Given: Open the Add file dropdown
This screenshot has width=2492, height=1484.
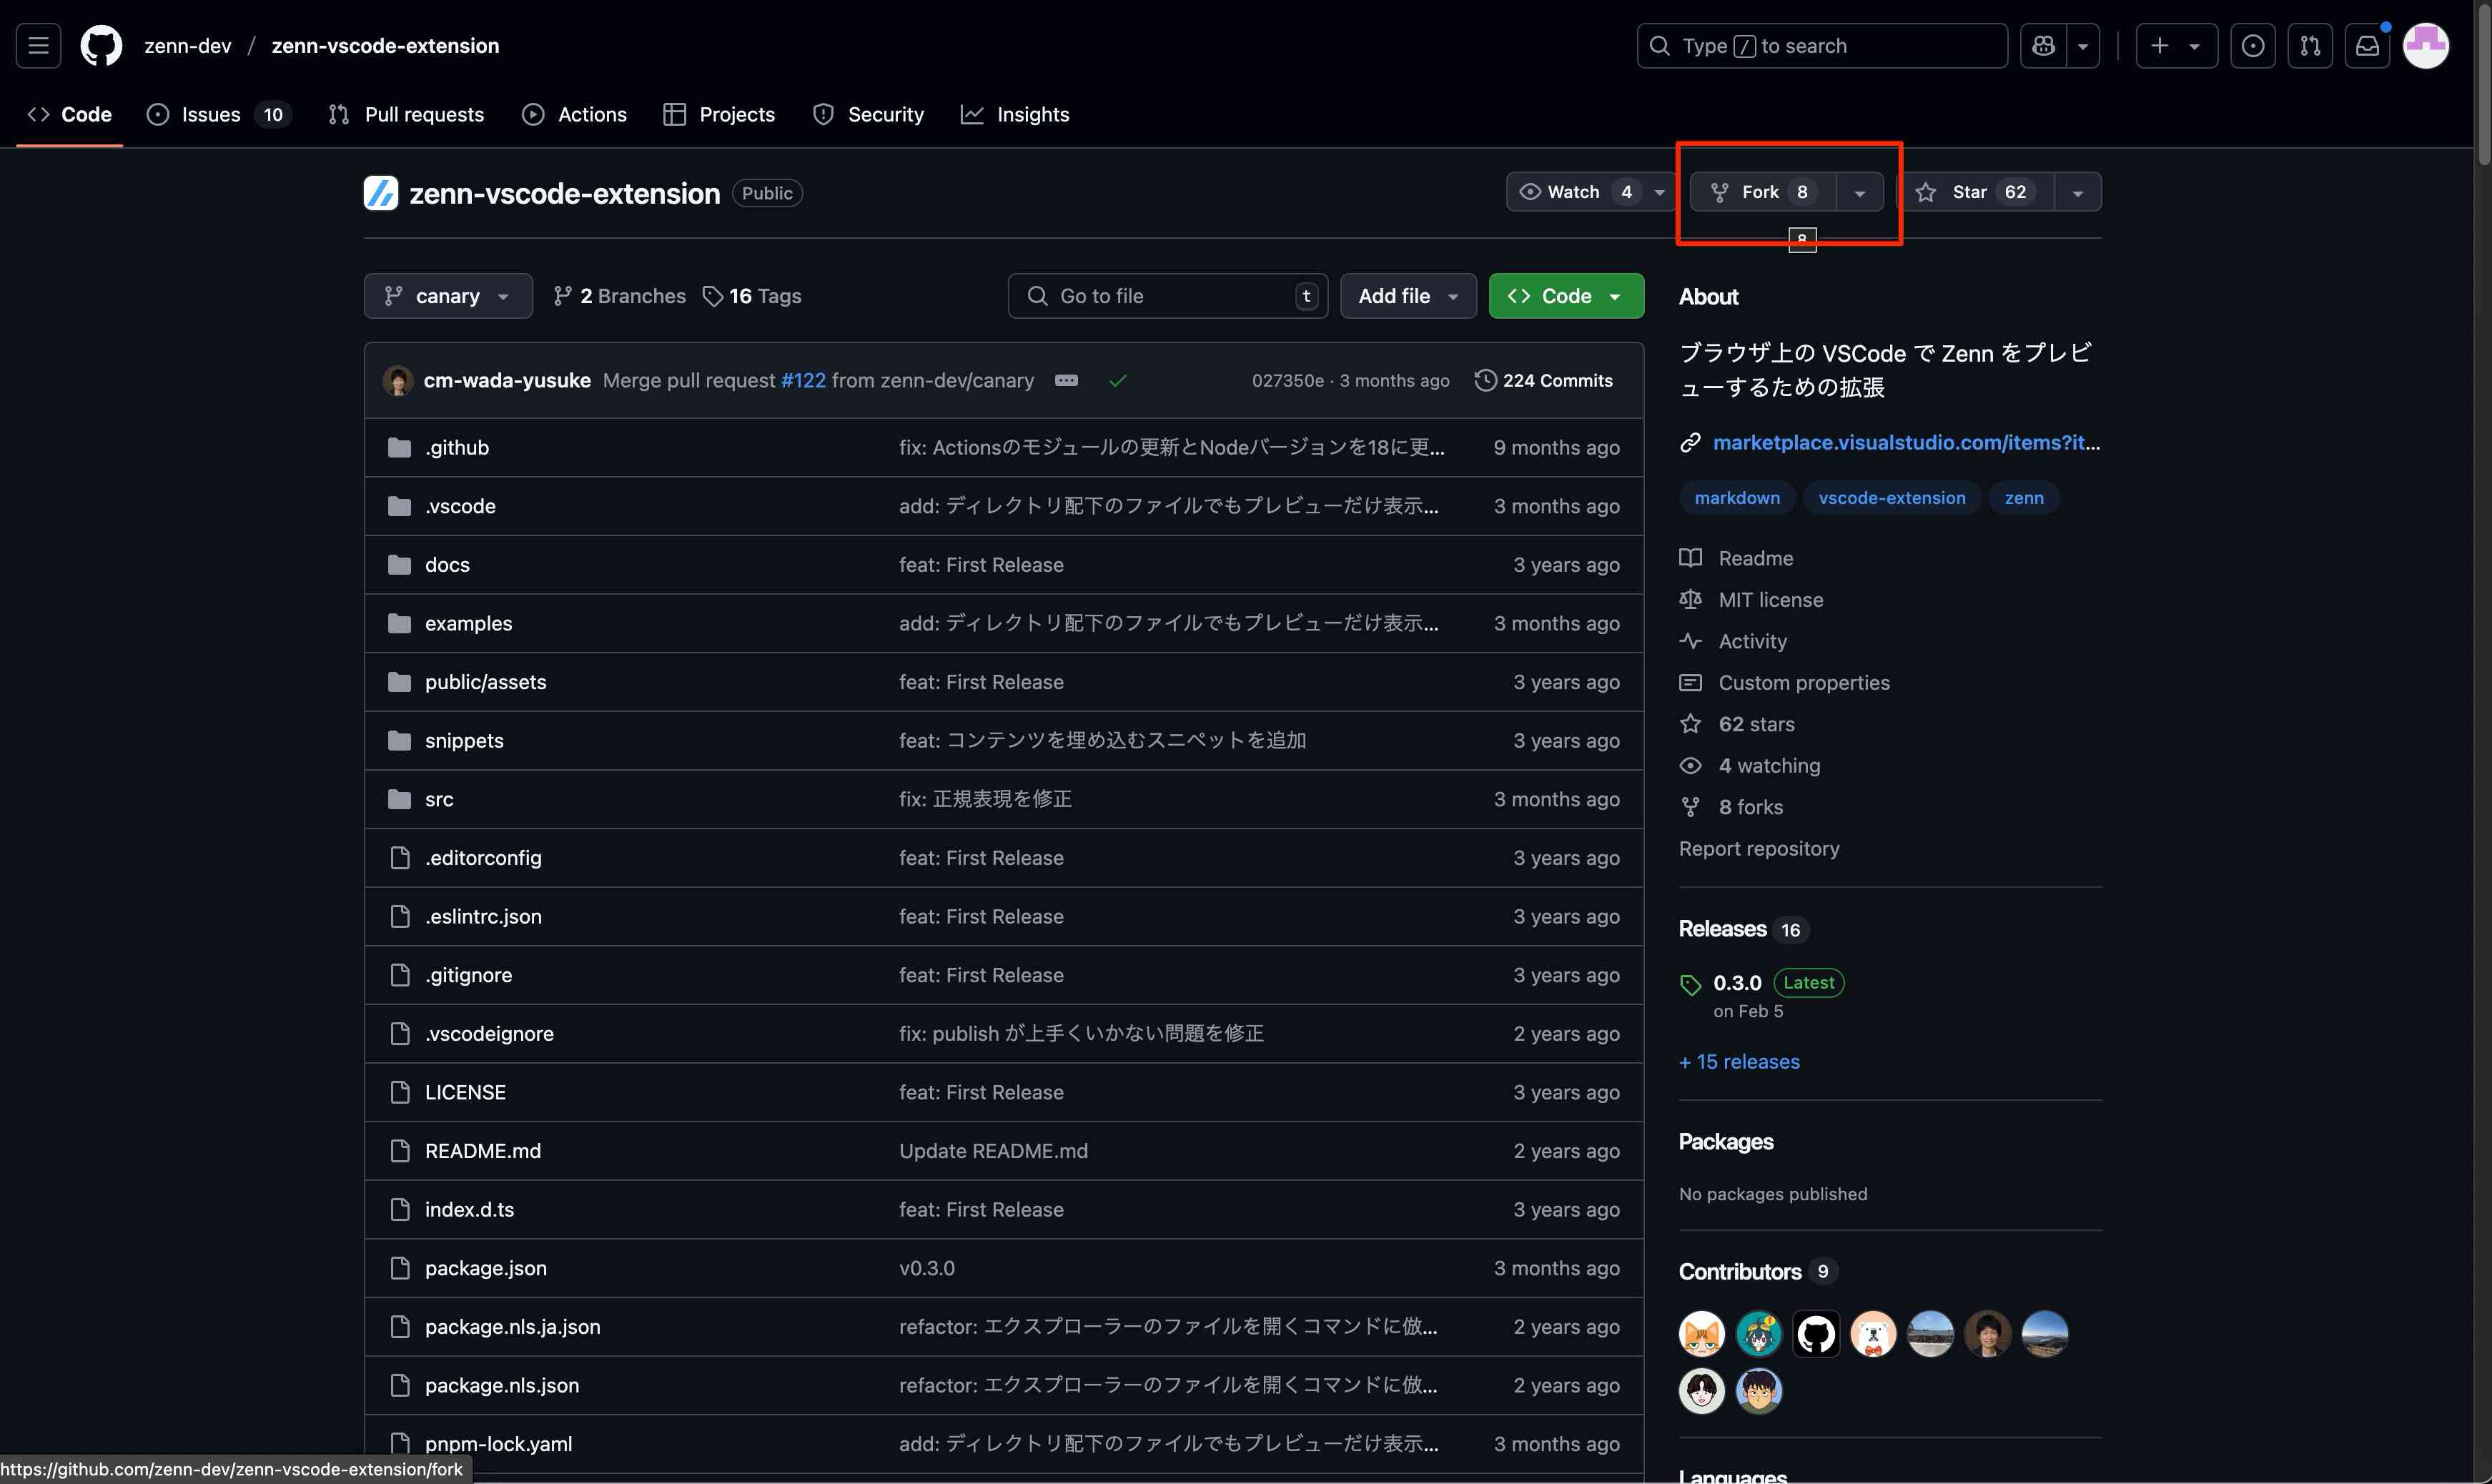Looking at the screenshot, I should click(1407, 296).
